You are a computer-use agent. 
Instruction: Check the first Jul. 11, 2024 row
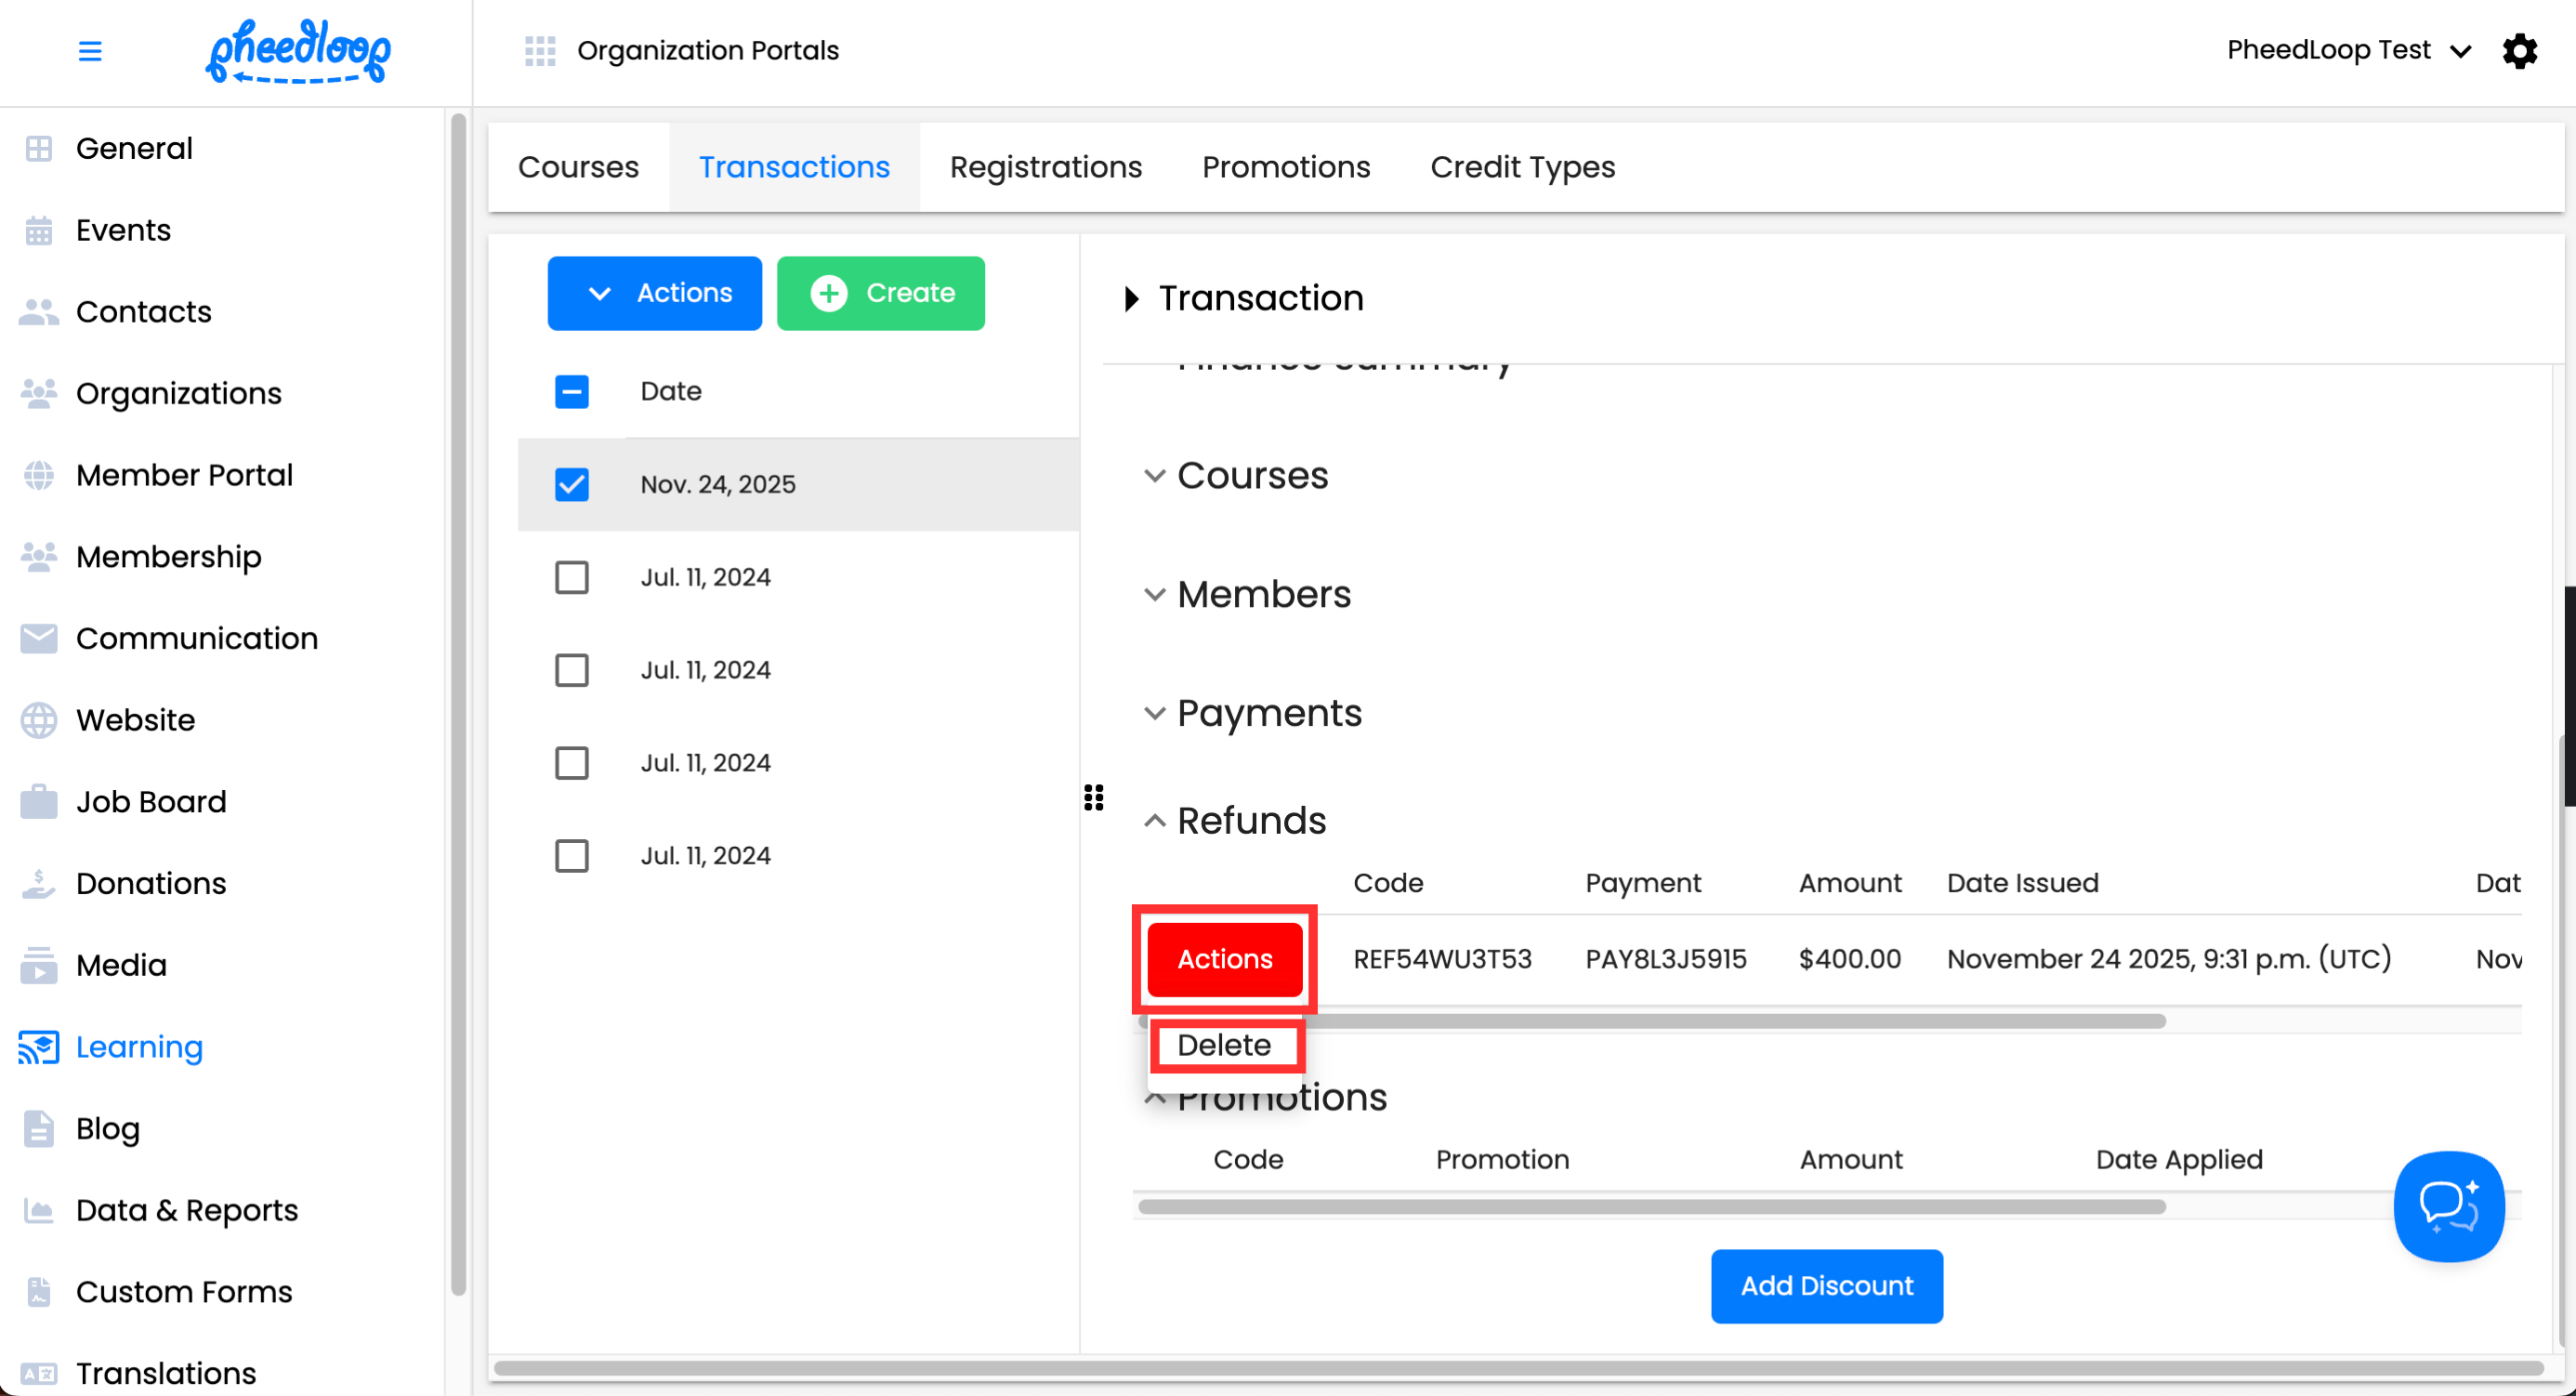pyautogui.click(x=572, y=577)
